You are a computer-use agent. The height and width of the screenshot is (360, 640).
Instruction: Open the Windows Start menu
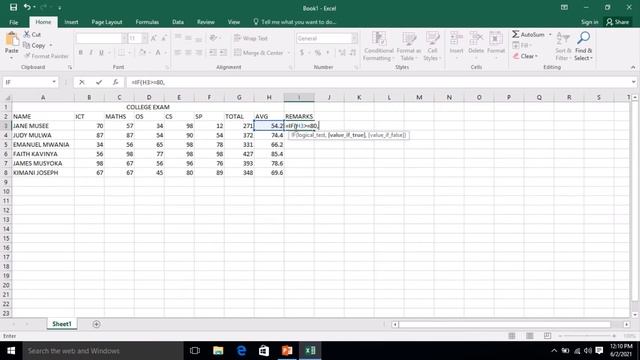click(11, 351)
